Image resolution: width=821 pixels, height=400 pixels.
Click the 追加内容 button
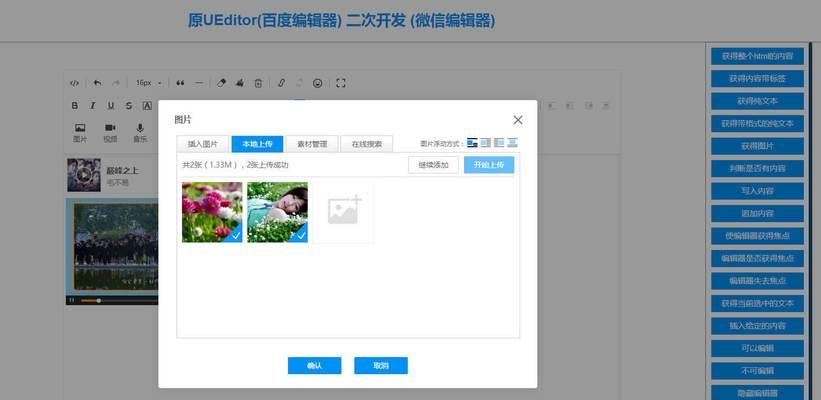click(x=757, y=214)
